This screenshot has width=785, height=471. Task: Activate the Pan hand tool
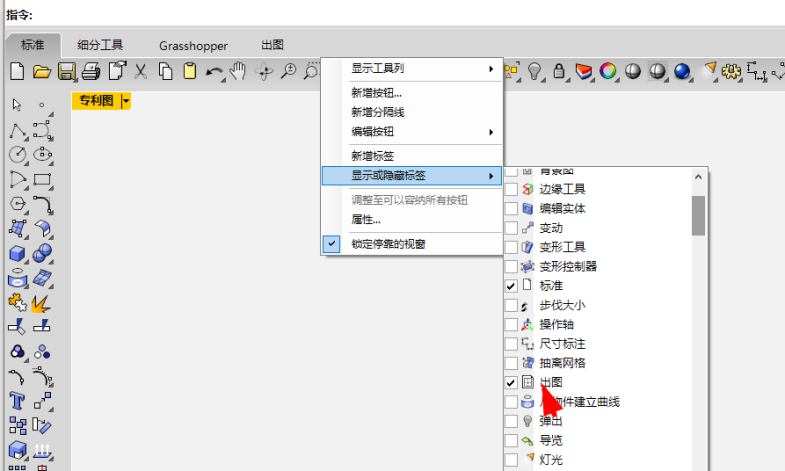coord(238,71)
